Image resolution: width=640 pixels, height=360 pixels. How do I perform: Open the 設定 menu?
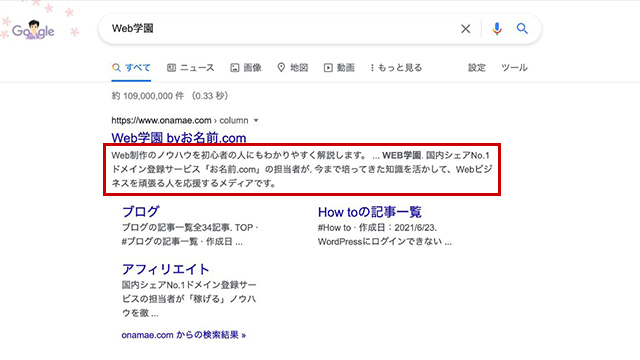coord(477,68)
